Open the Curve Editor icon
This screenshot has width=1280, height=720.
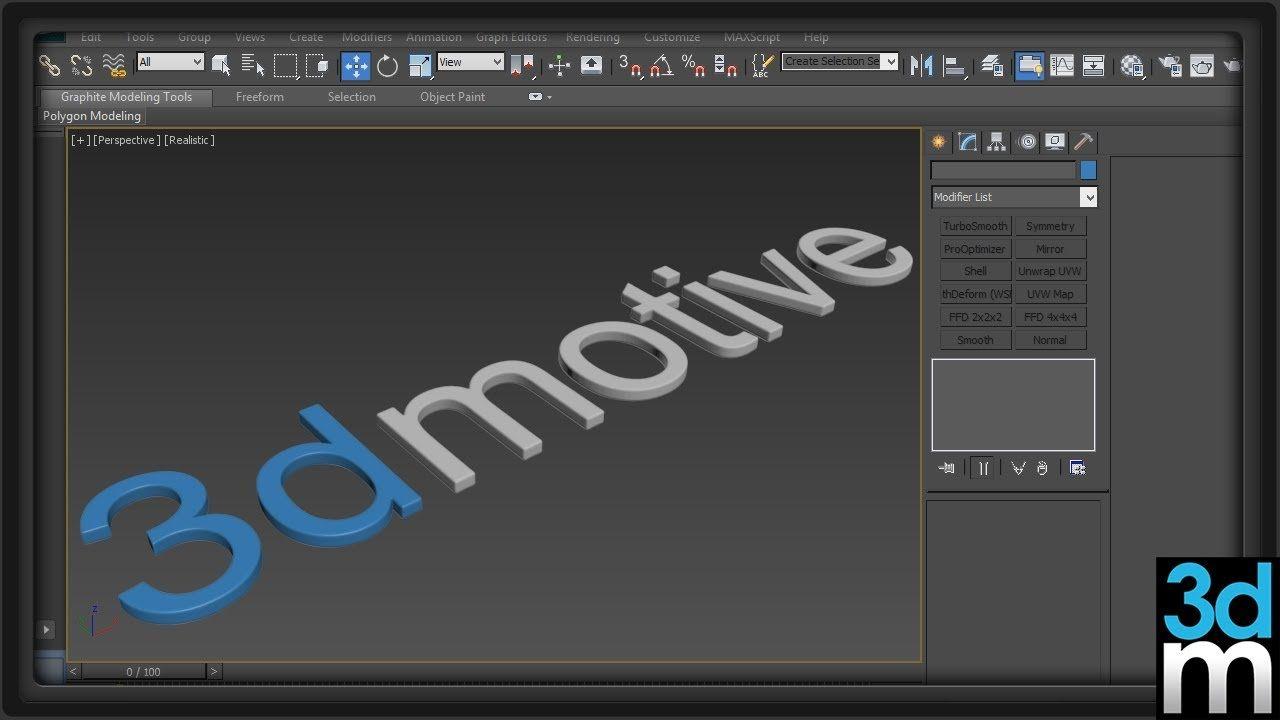1062,66
